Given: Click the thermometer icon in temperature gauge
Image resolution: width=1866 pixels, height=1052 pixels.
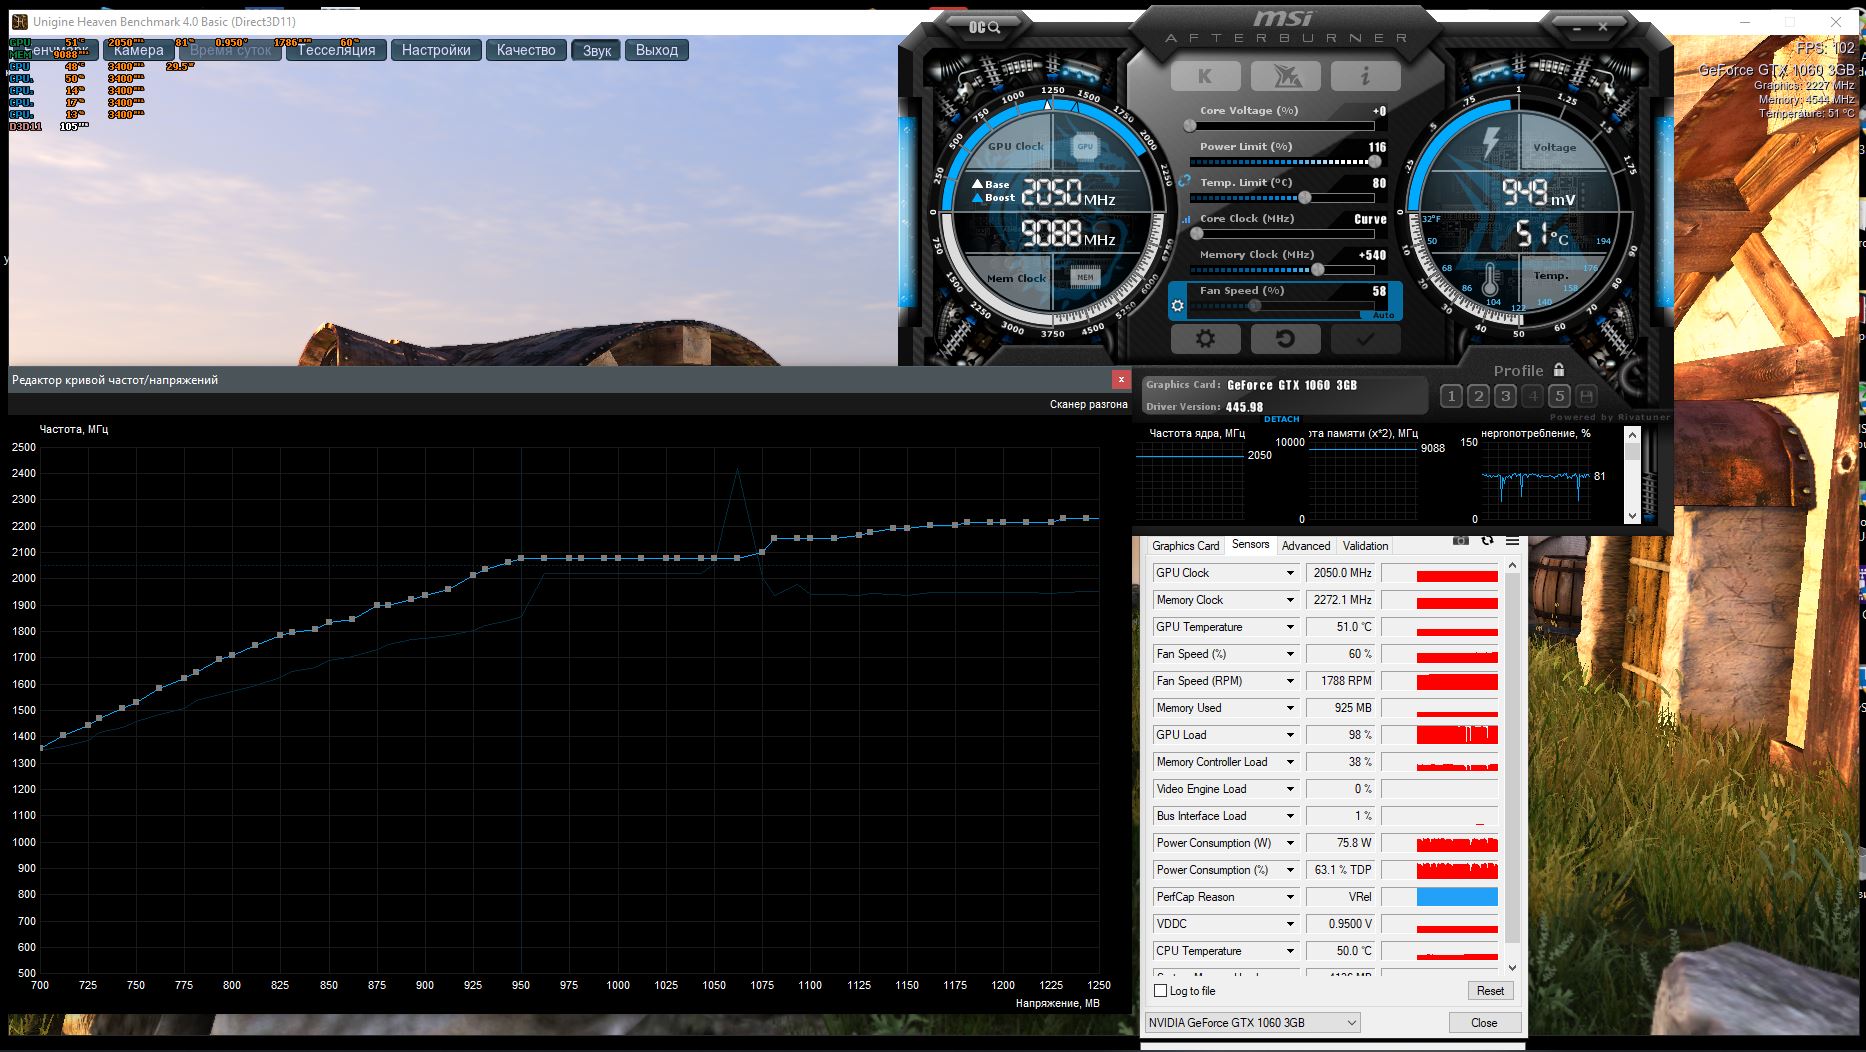Looking at the screenshot, I should pyautogui.click(x=1491, y=281).
